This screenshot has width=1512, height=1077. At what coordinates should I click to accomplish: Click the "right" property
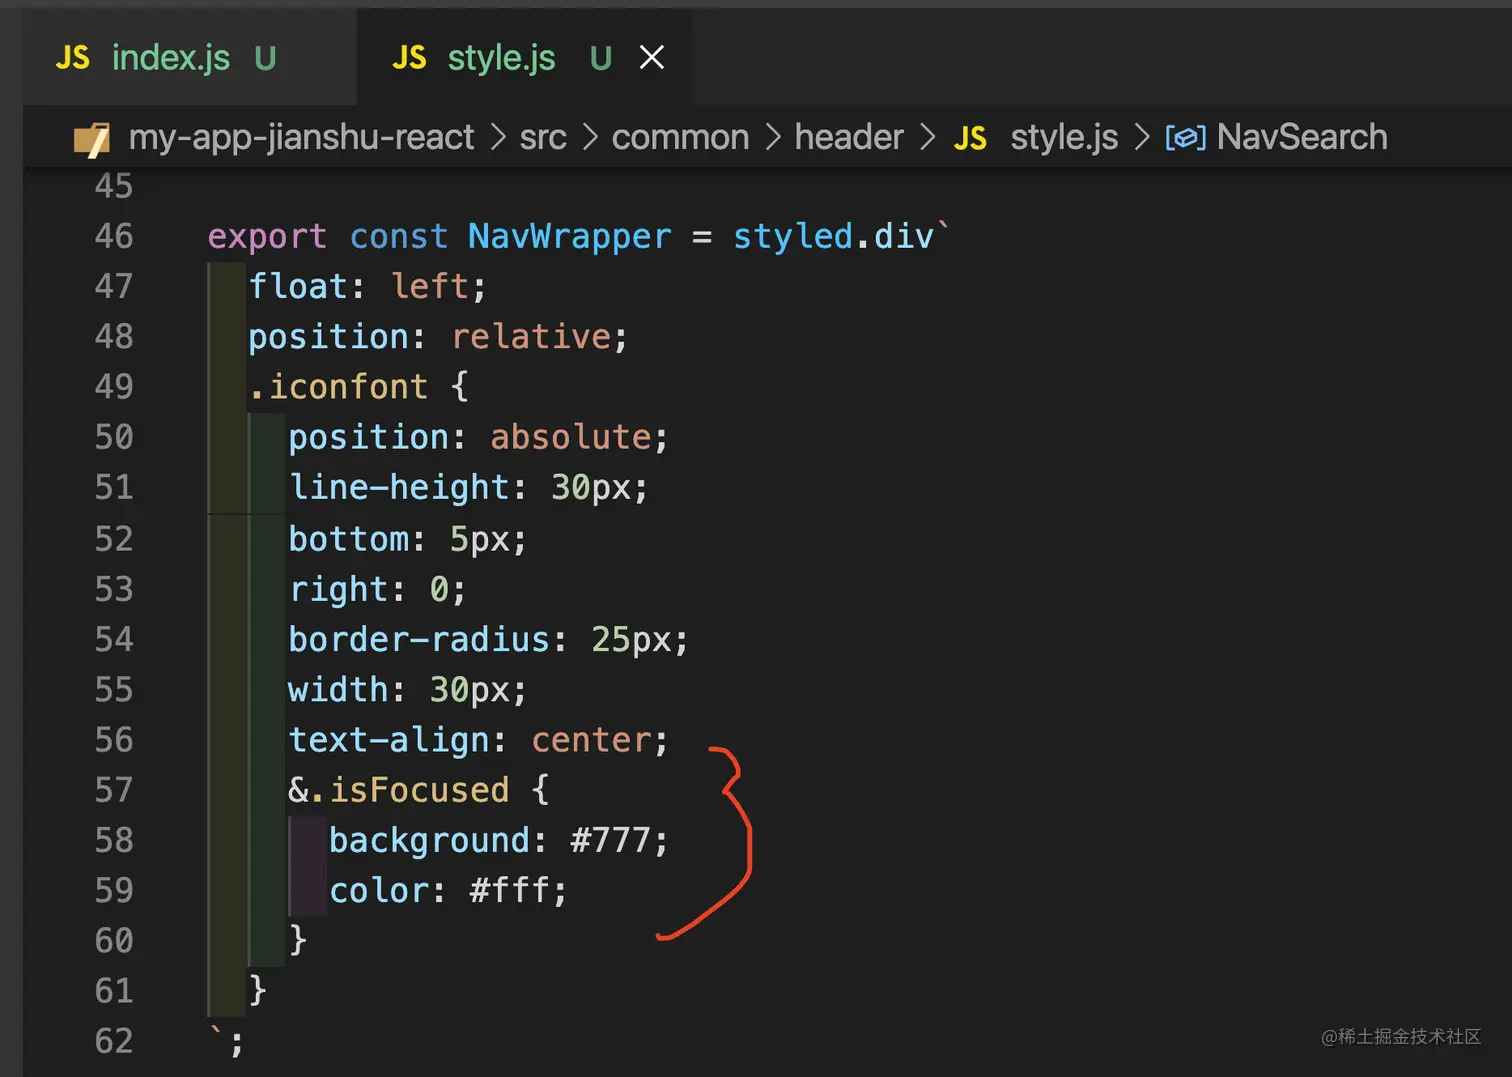[x=338, y=590]
